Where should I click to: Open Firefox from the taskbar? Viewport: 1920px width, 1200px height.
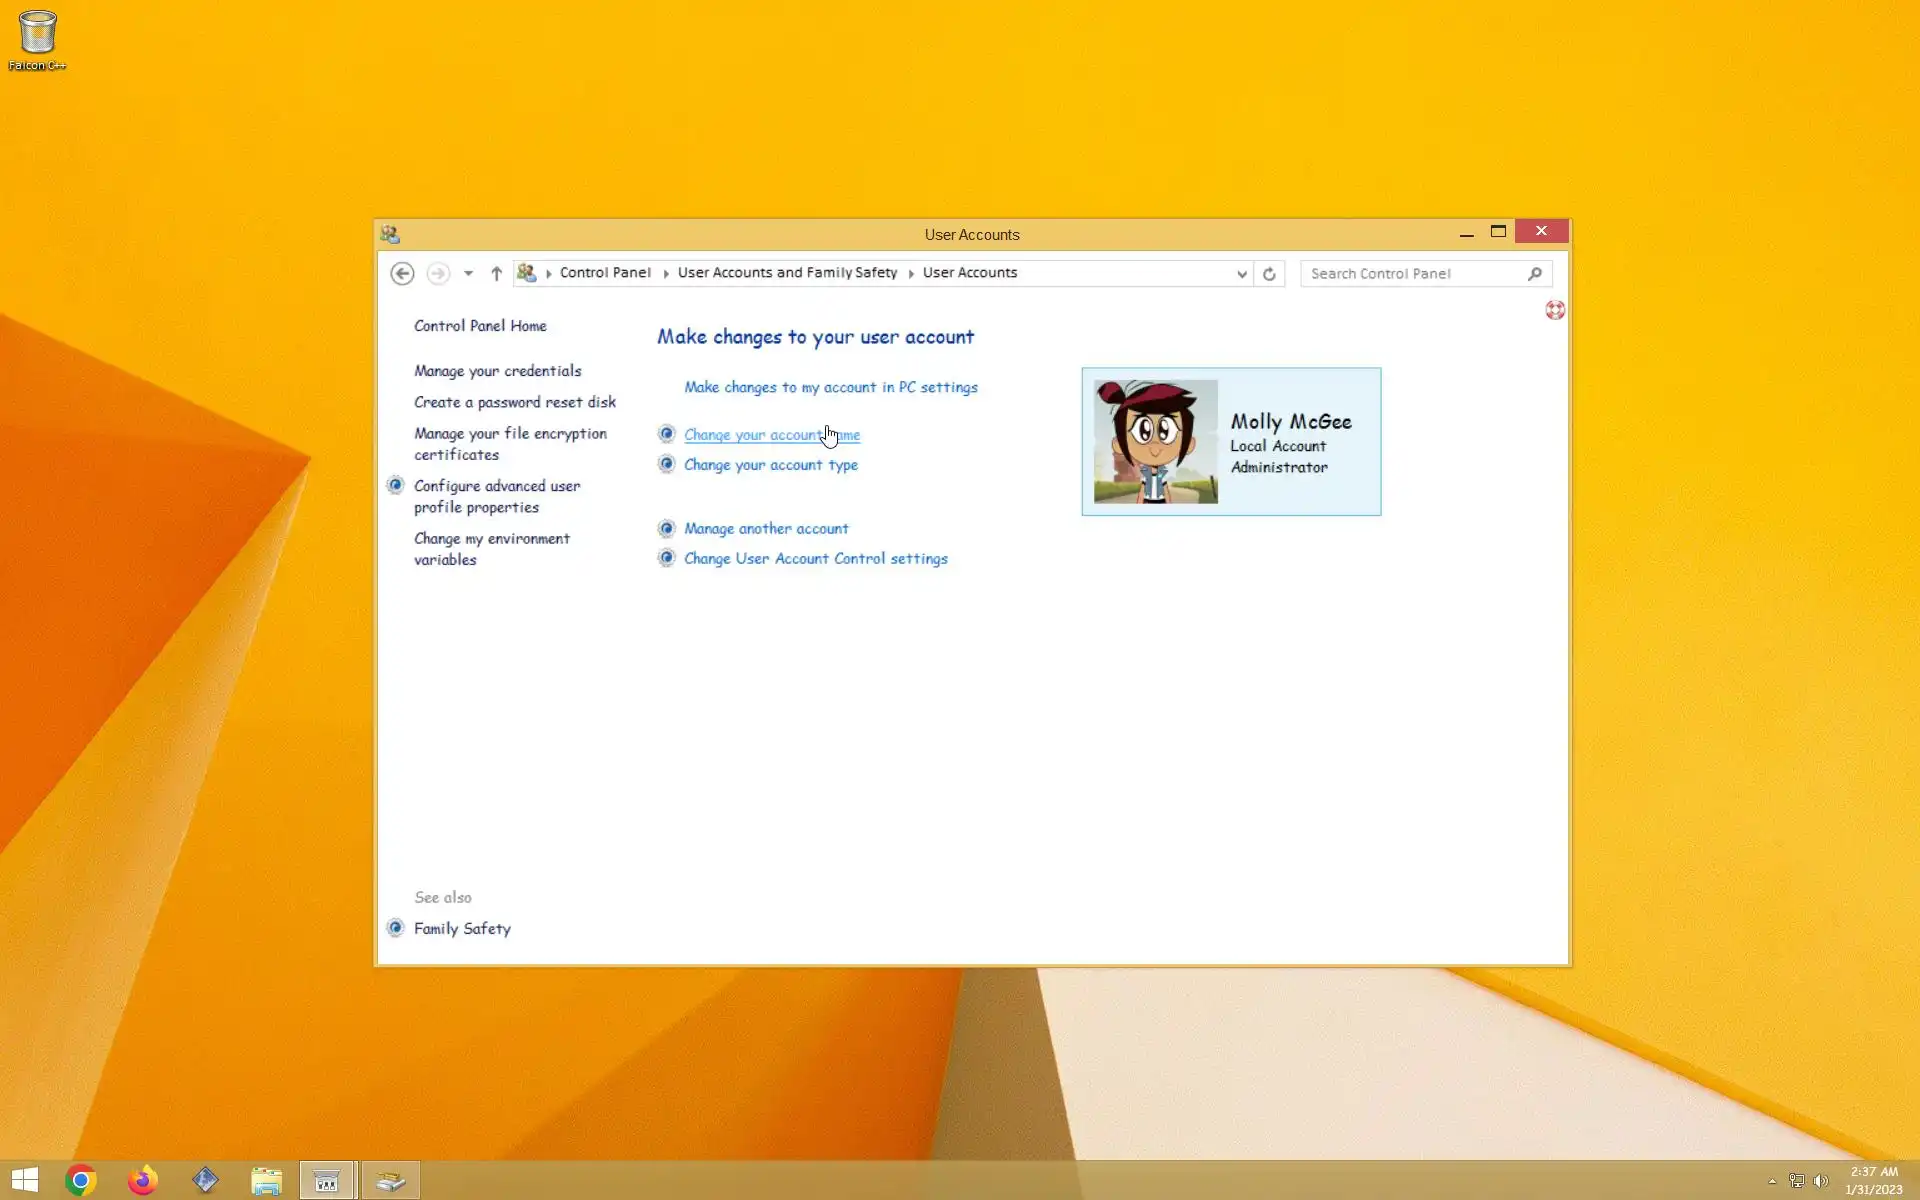(x=143, y=1180)
